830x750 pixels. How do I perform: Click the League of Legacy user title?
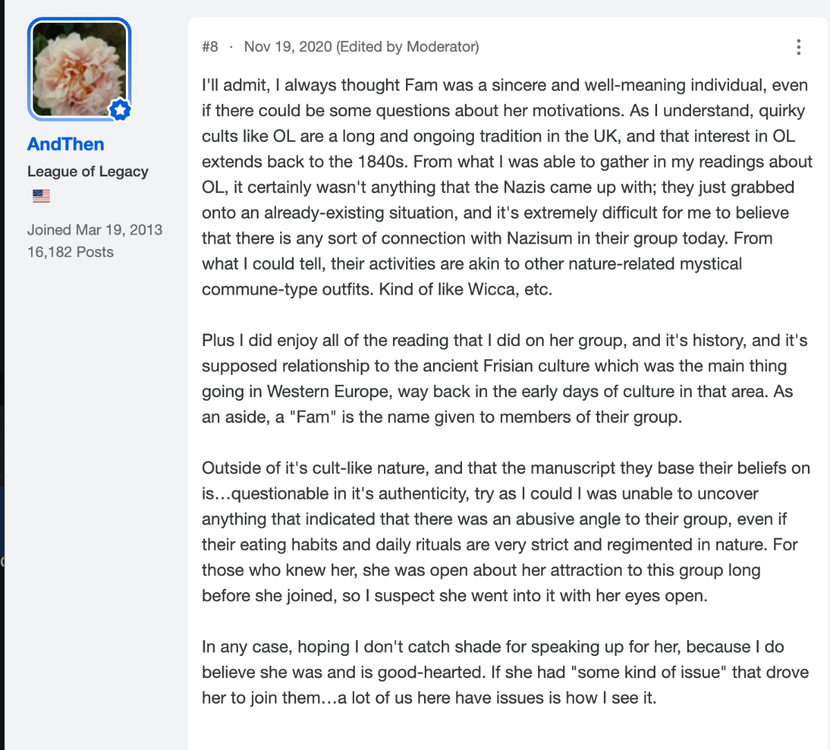tap(88, 171)
